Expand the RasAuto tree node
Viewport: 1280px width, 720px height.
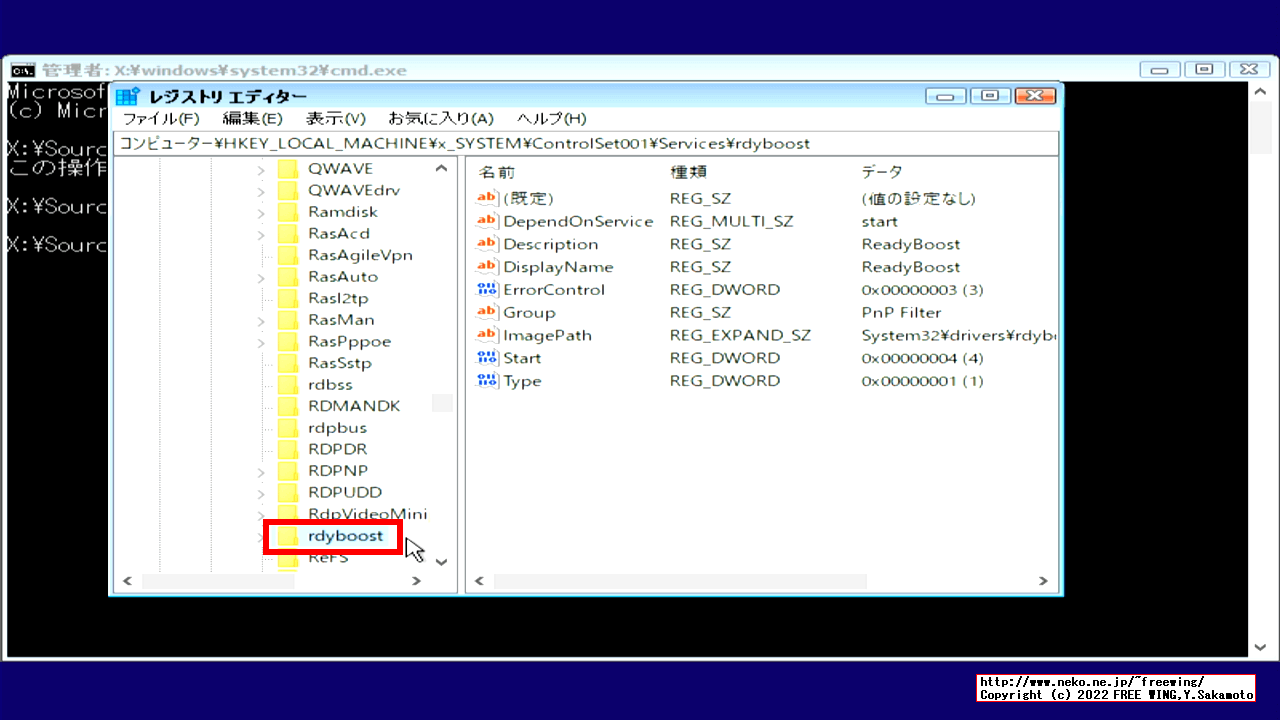(260, 276)
